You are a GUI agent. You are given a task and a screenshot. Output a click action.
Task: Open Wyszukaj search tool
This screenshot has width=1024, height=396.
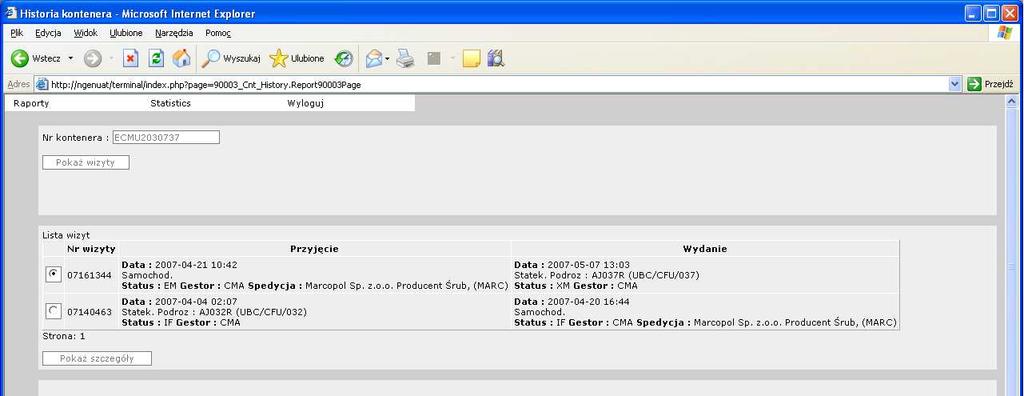tap(231, 59)
